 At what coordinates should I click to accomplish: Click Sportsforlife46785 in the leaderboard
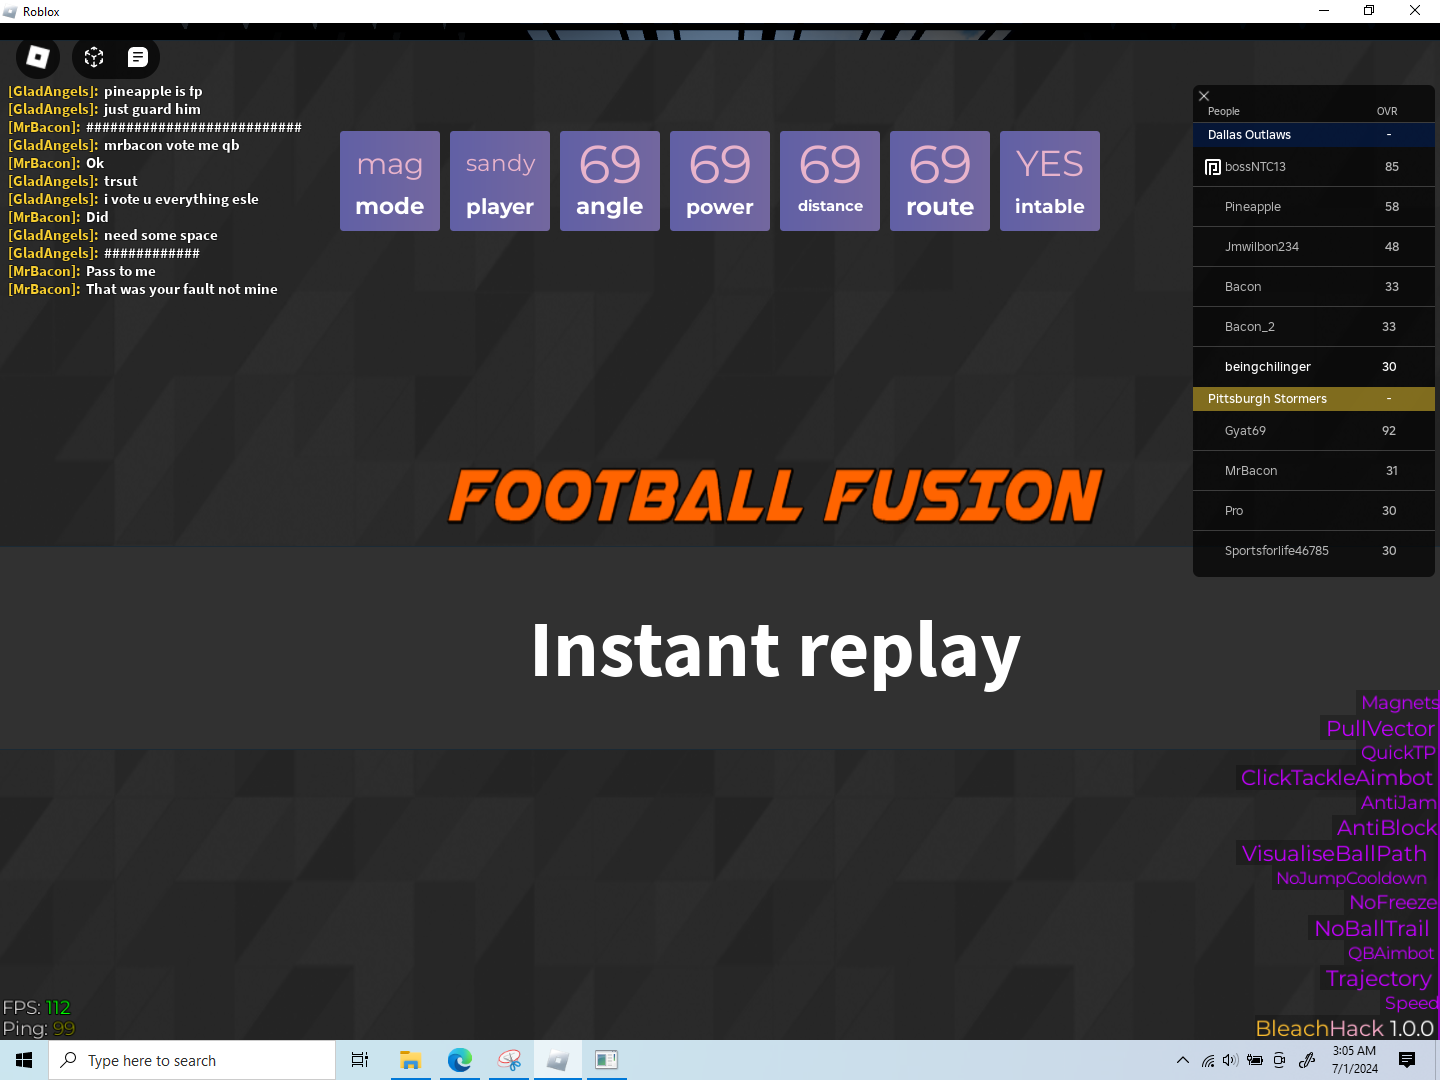(x=1314, y=551)
